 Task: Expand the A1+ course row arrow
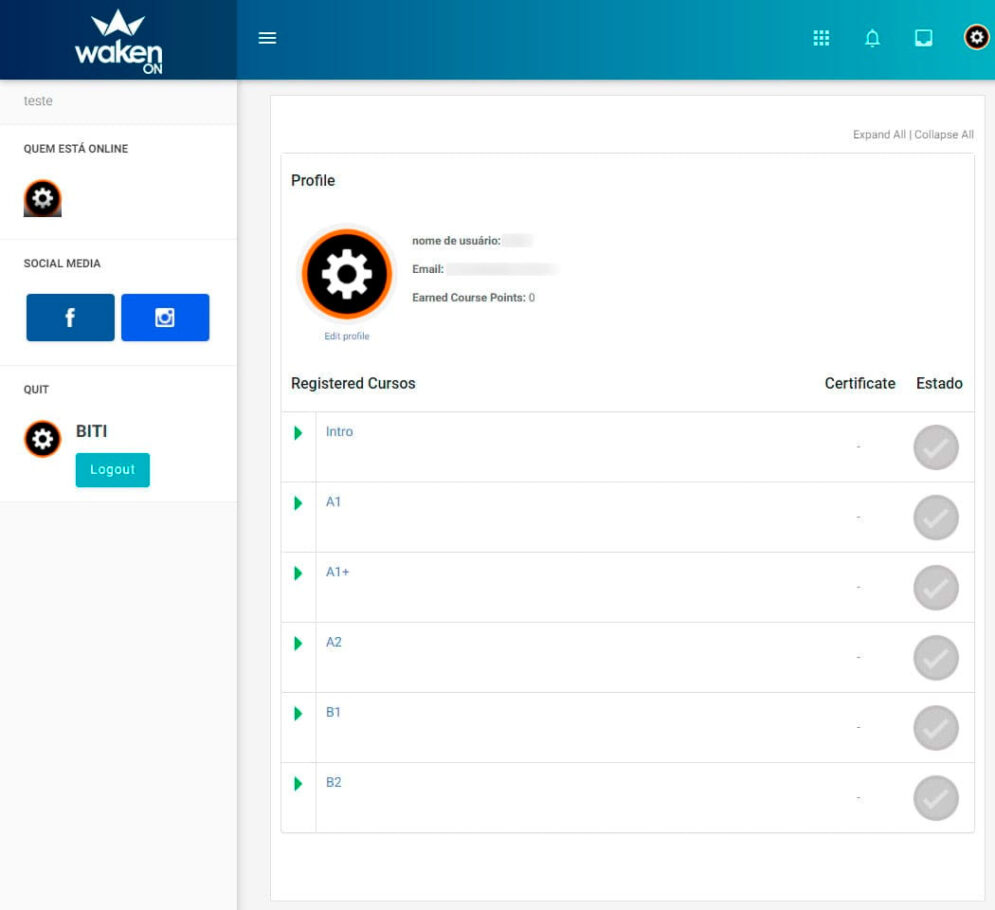[x=298, y=573]
